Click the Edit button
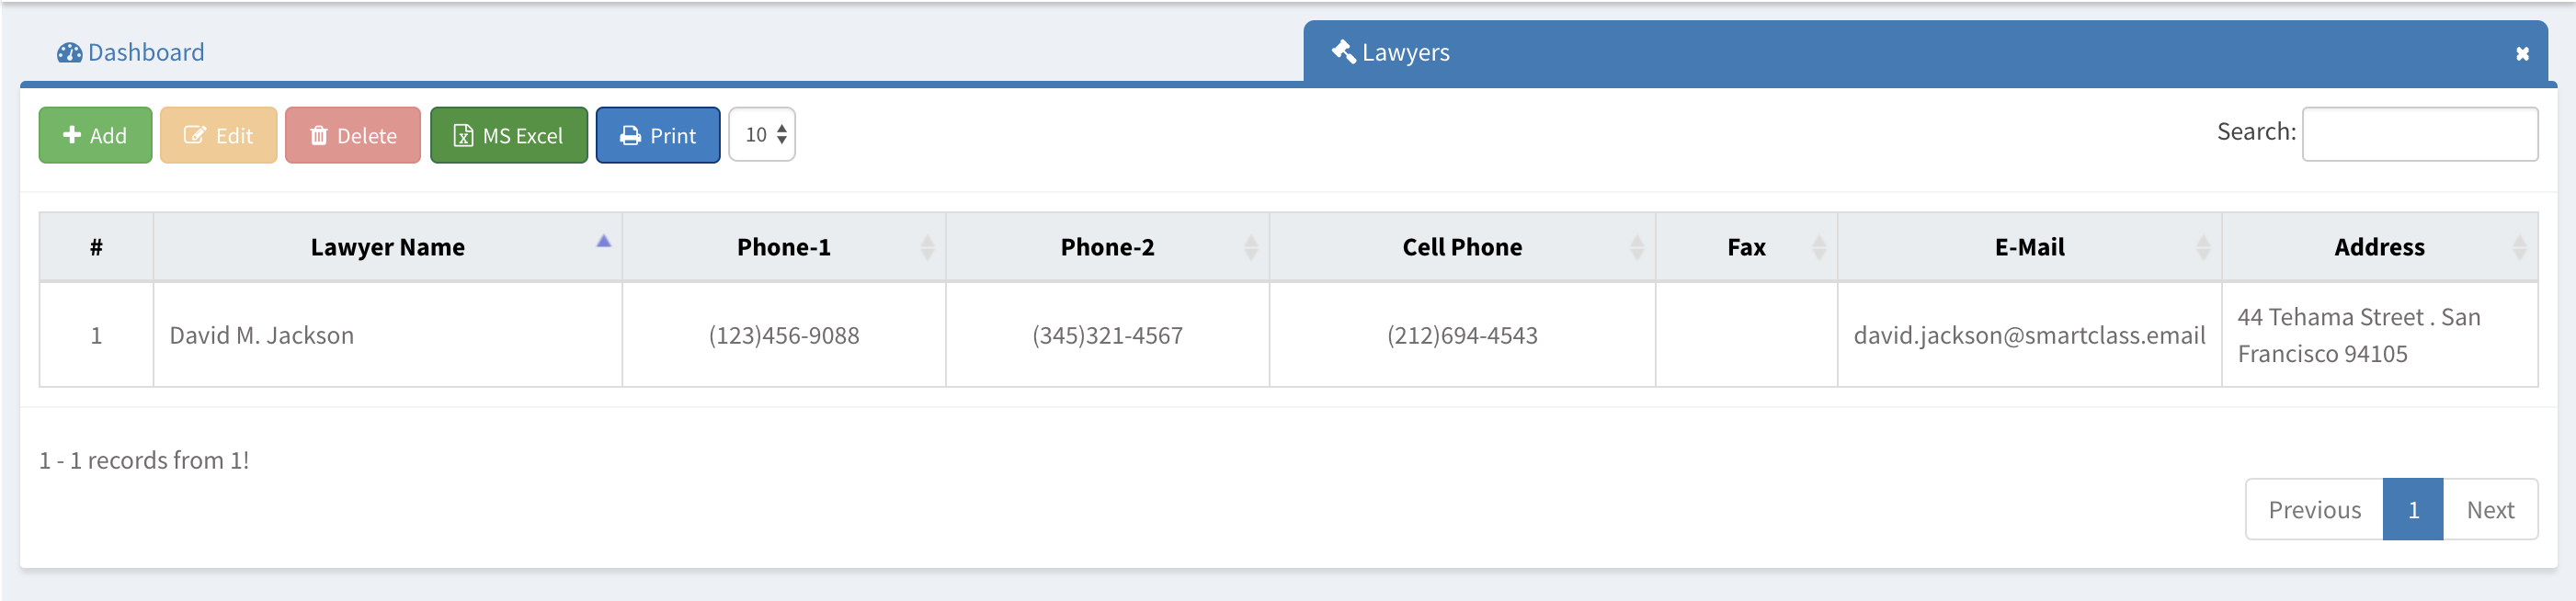 (218, 135)
